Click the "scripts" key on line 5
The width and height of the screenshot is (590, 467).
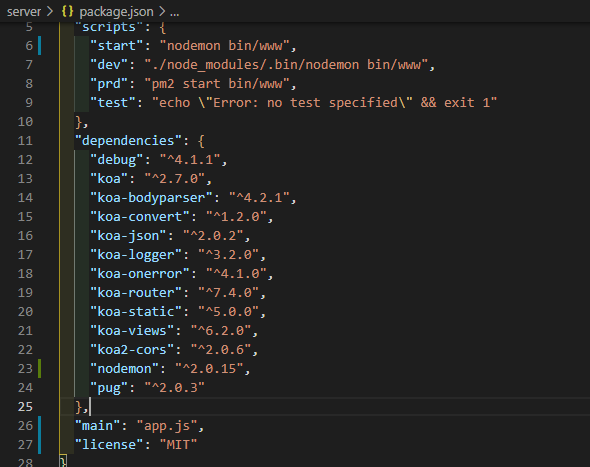(109, 27)
